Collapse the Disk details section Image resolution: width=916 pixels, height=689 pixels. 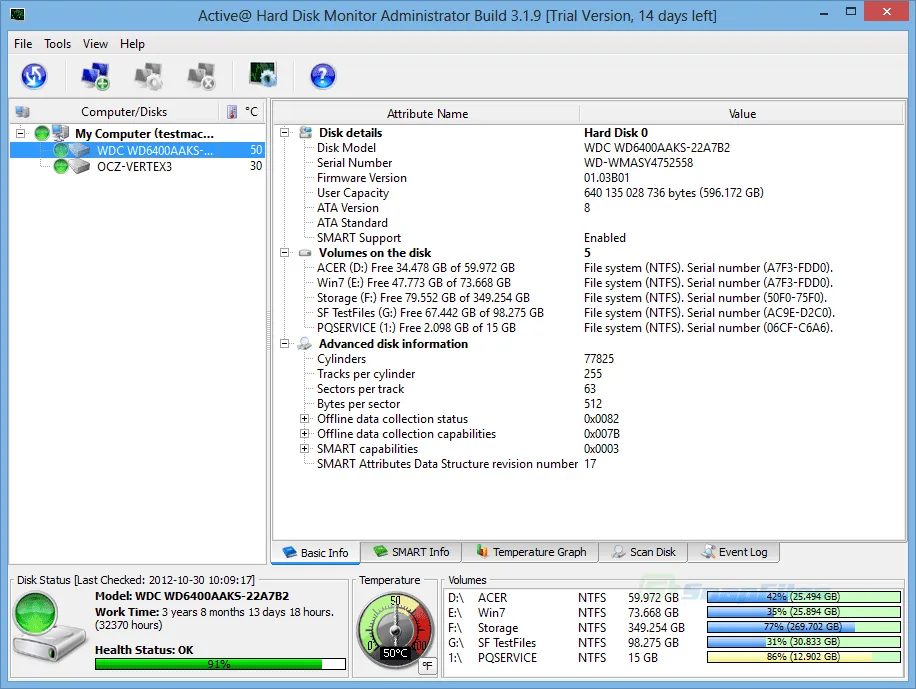click(284, 133)
